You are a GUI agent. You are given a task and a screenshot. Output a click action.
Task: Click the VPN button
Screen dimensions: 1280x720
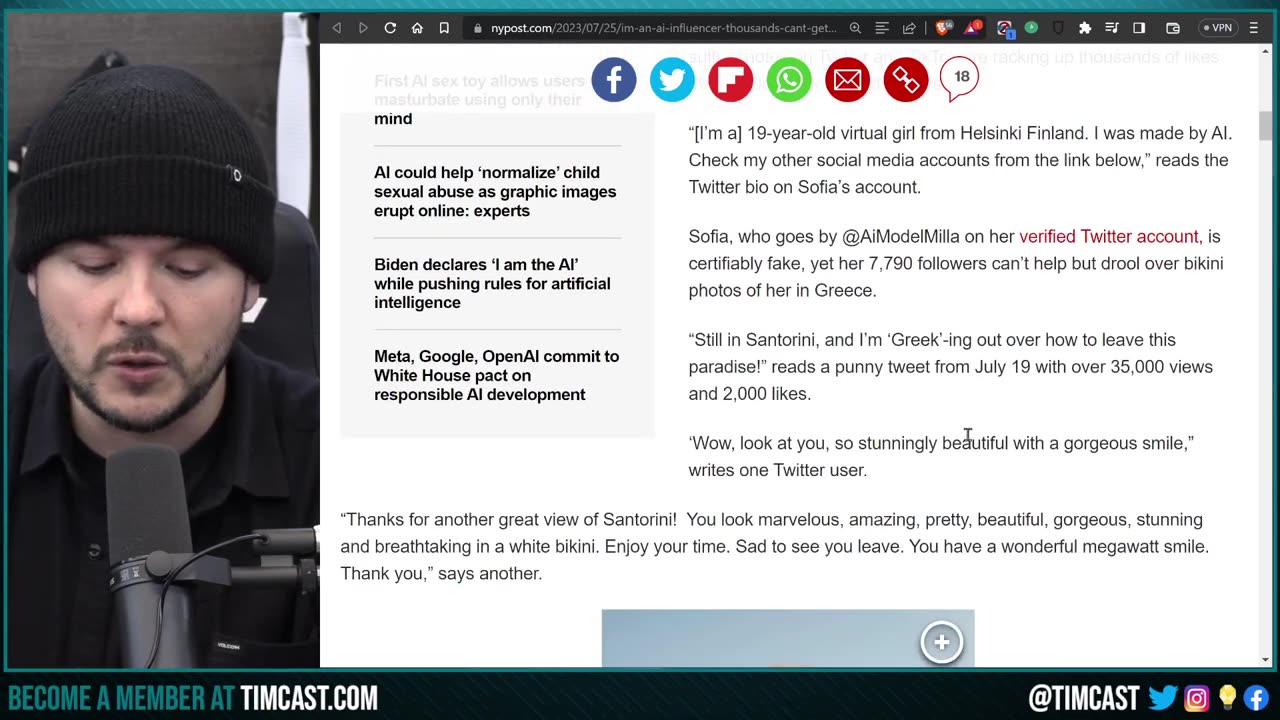point(1217,28)
